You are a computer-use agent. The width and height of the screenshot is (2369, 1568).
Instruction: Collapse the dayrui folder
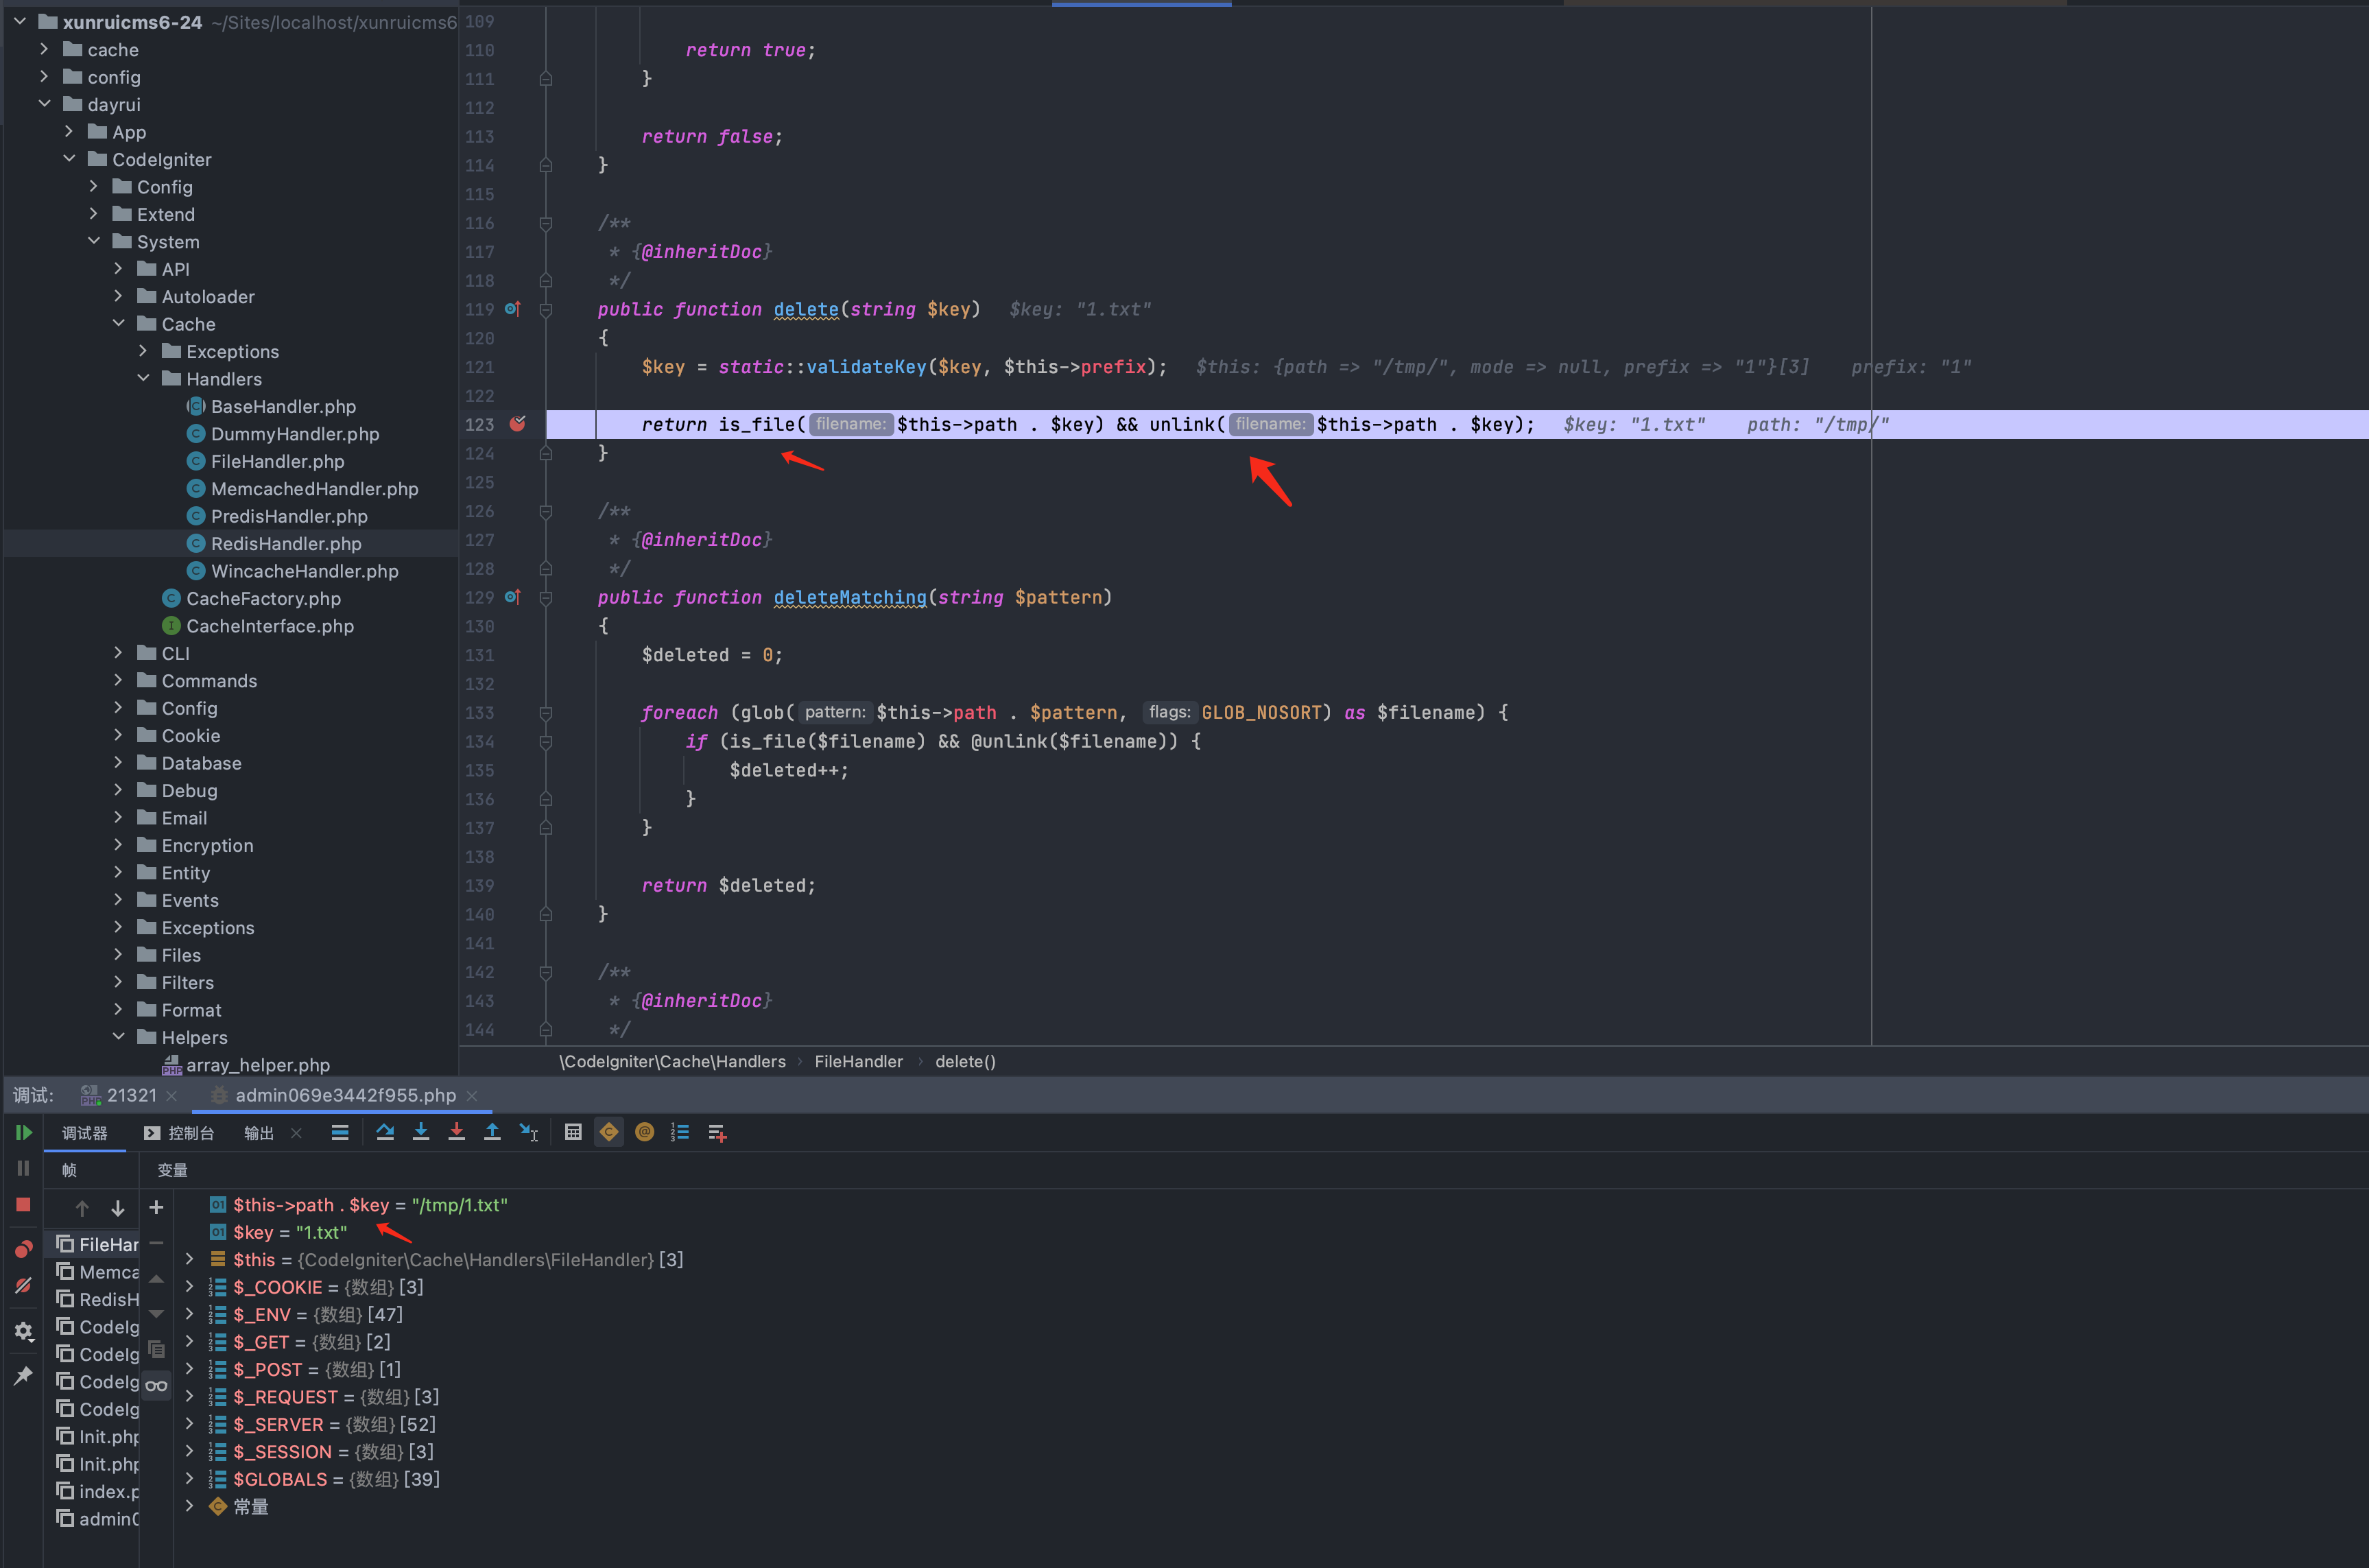tap(45, 104)
